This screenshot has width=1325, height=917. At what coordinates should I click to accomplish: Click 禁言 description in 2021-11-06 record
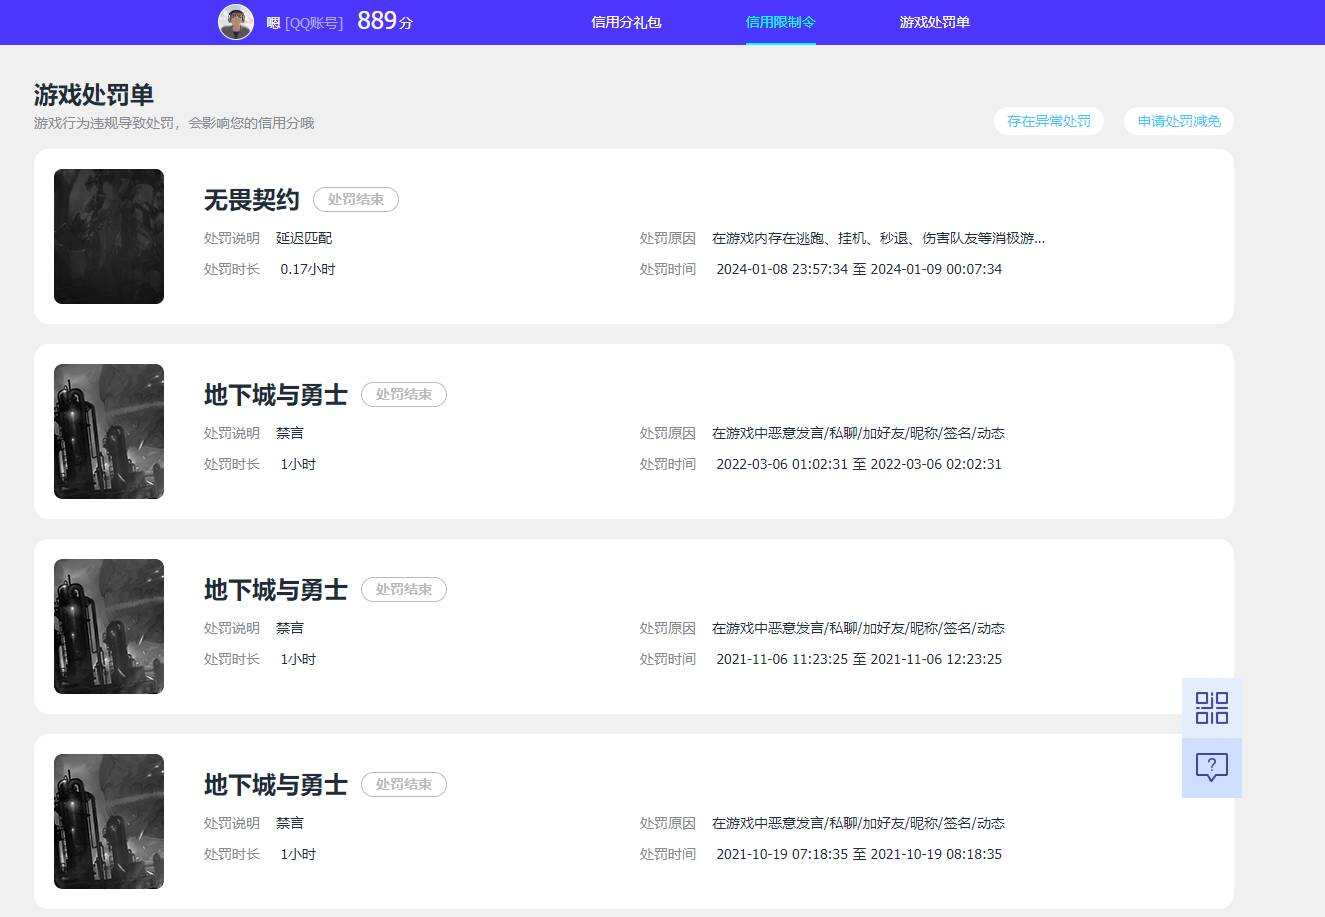[x=290, y=628]
